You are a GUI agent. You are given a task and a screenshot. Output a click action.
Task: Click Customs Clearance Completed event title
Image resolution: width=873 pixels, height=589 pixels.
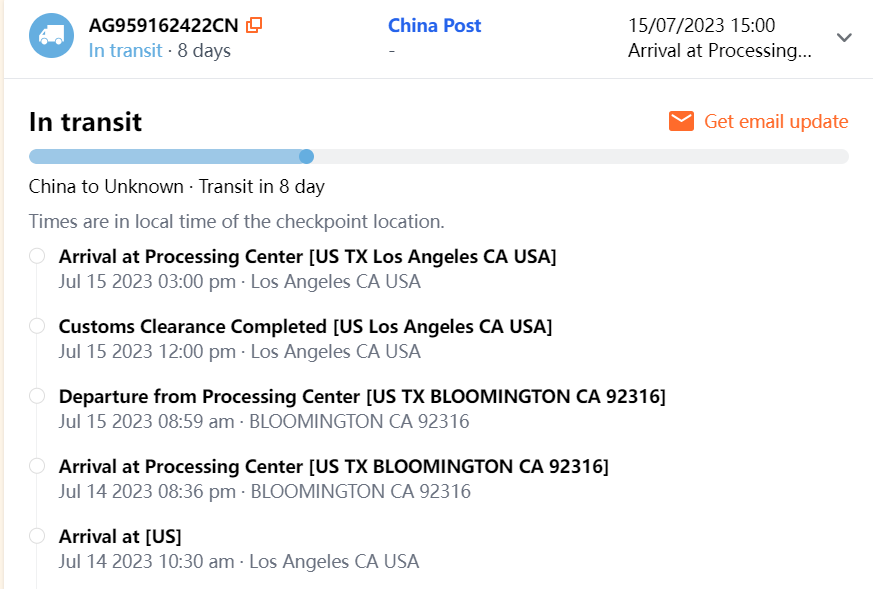[x=305, y=326]
